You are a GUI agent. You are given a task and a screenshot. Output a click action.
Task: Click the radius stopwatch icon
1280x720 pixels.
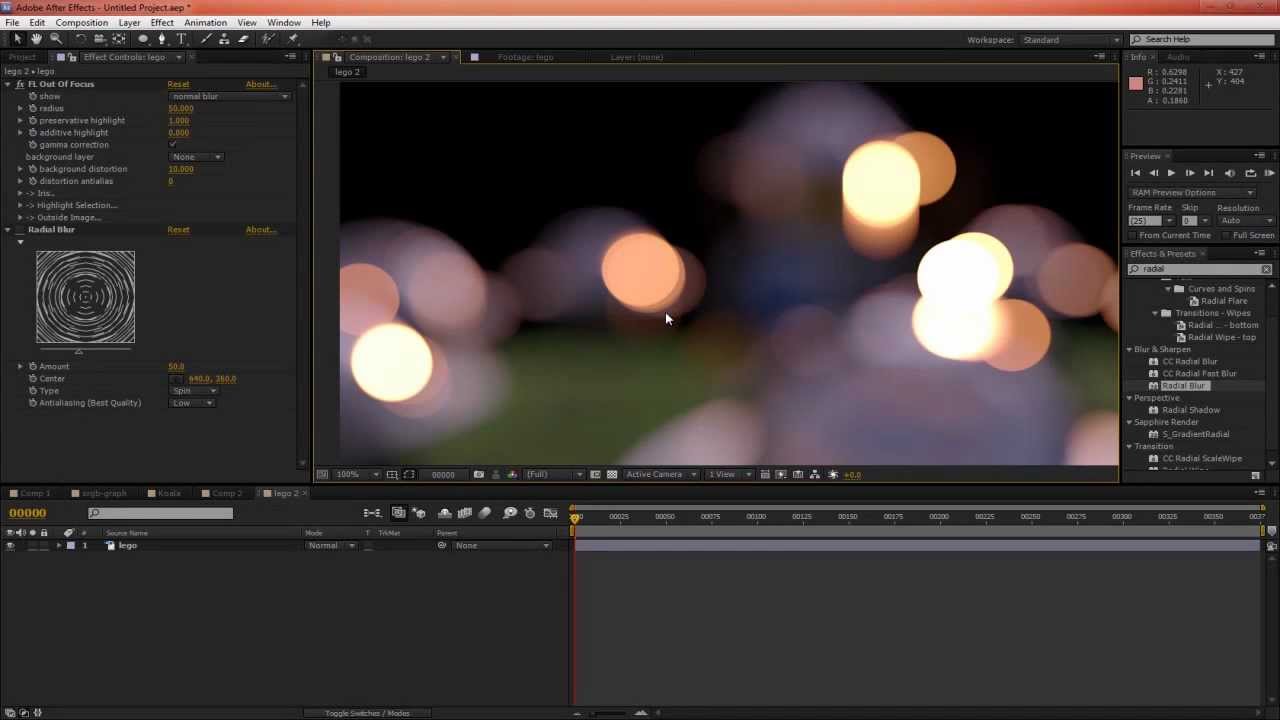32,108
